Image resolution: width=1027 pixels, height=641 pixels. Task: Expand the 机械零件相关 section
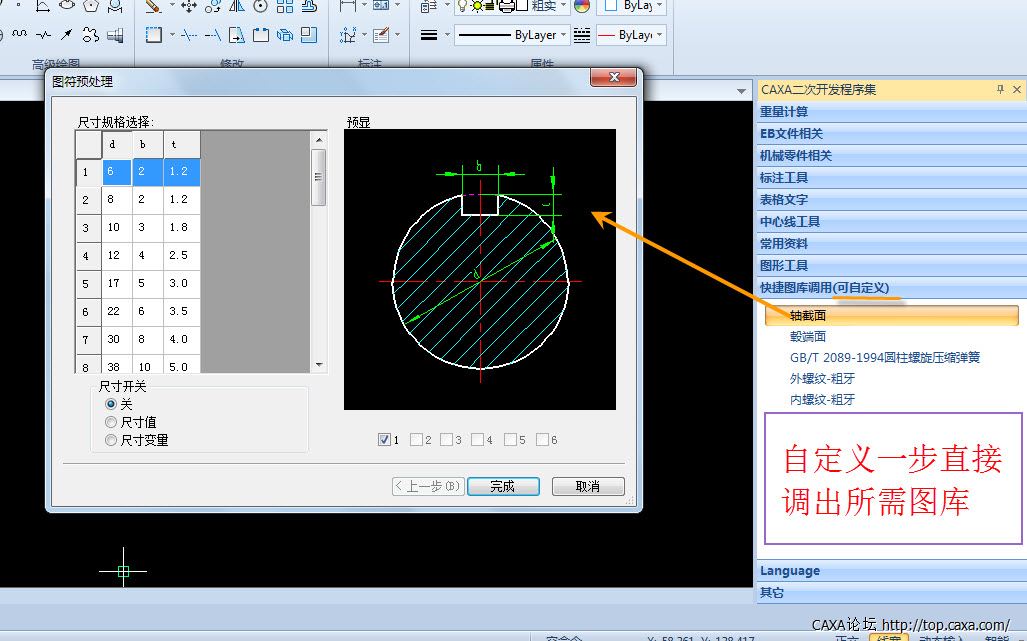796,156
